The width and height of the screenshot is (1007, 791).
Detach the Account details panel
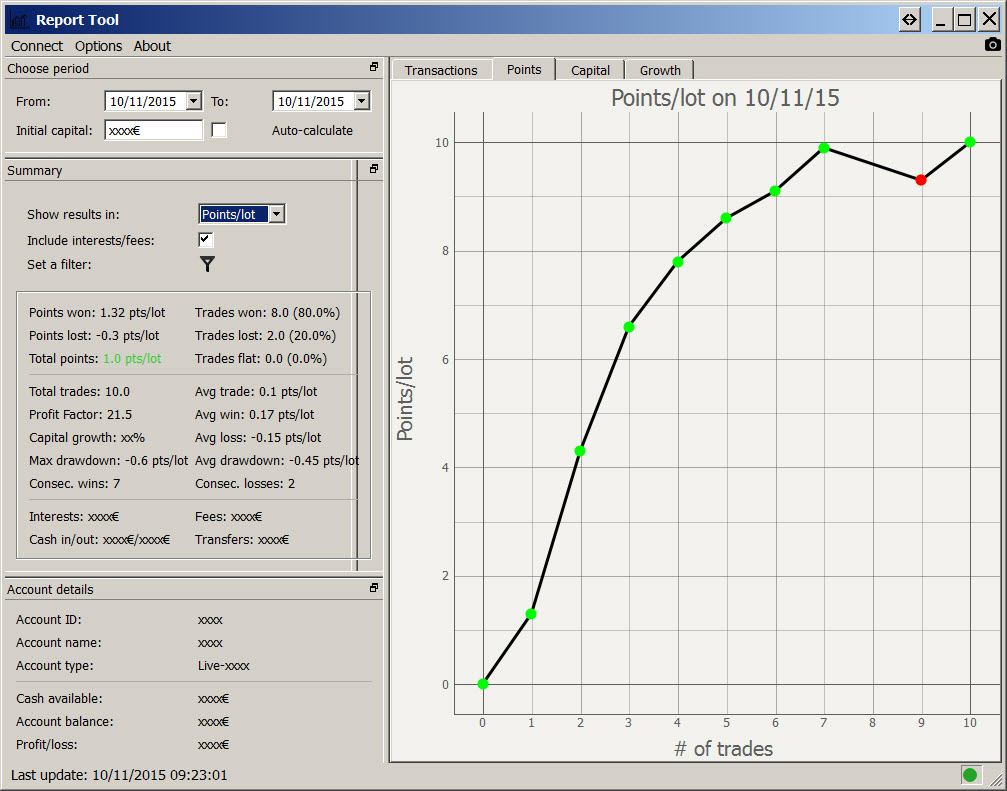(x=374, y=588)
